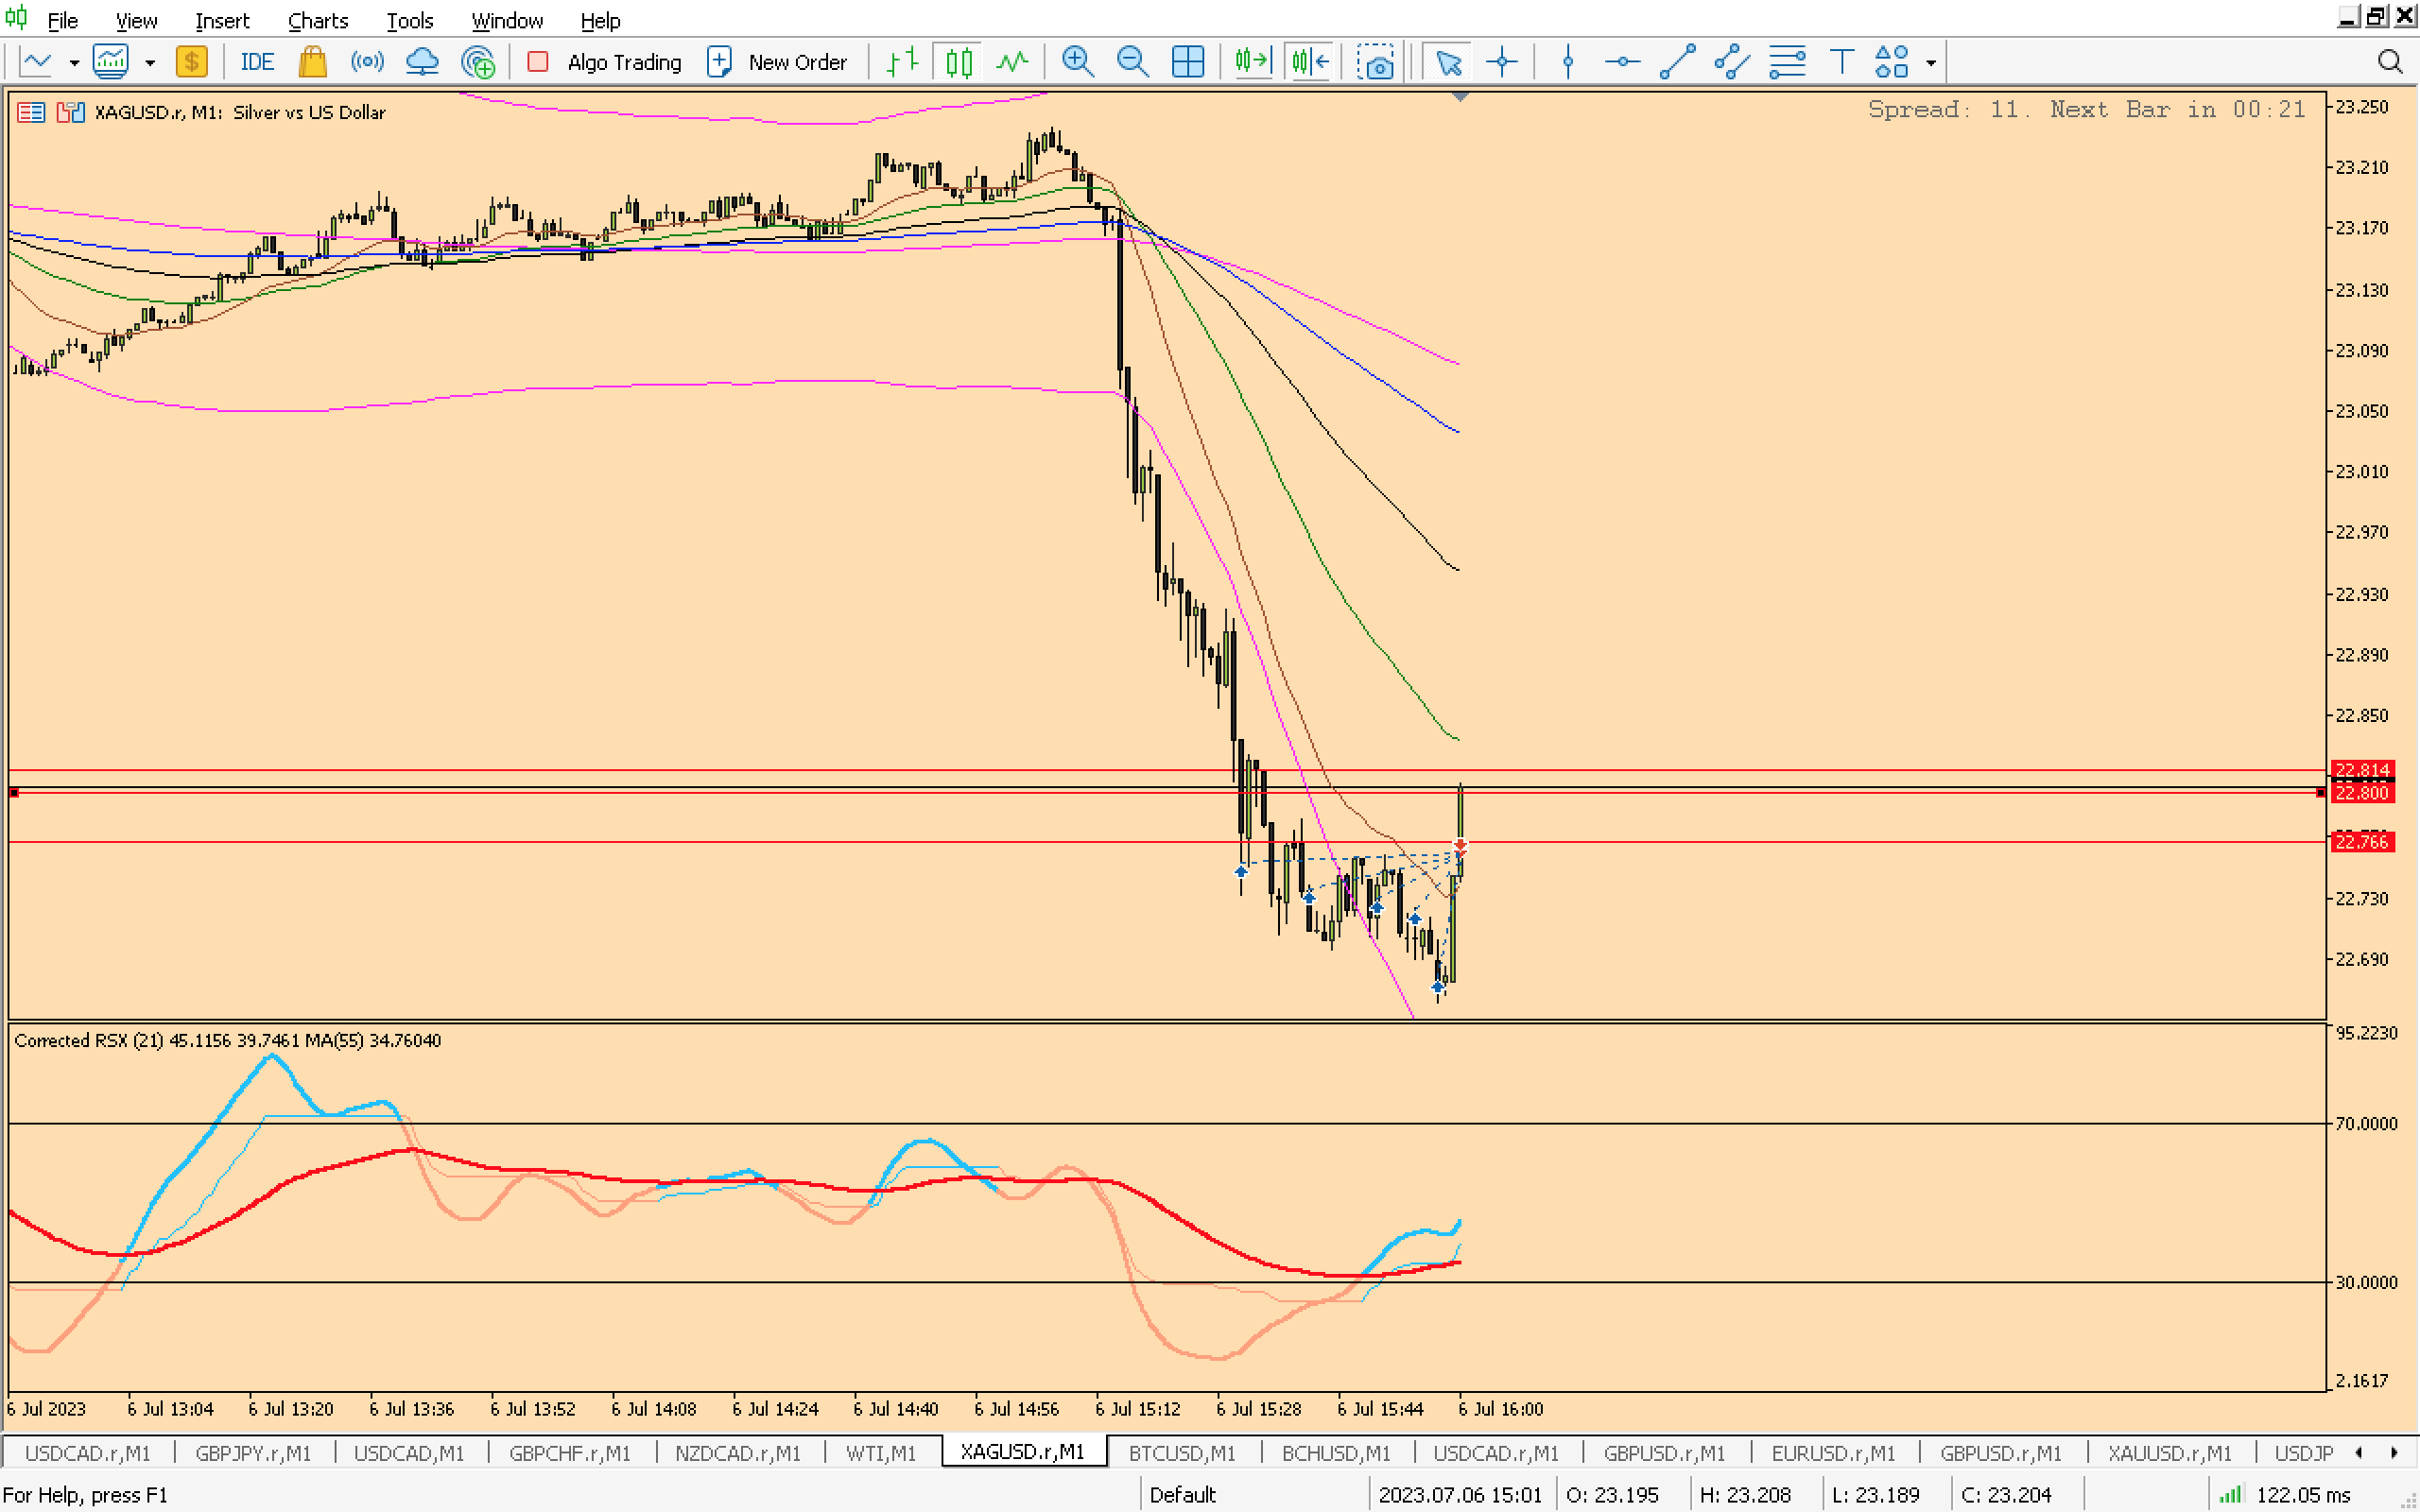Select the Trendline drawing tool
The width and height of the screenshot is (2420, 1512).
point(1677,62)
